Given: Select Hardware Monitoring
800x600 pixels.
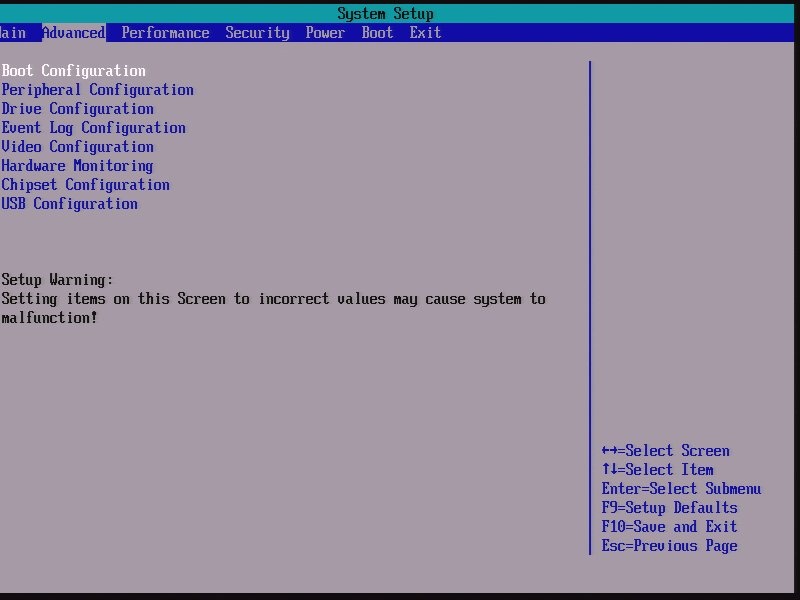Looking at the screenshot, I should click(77, 165).
